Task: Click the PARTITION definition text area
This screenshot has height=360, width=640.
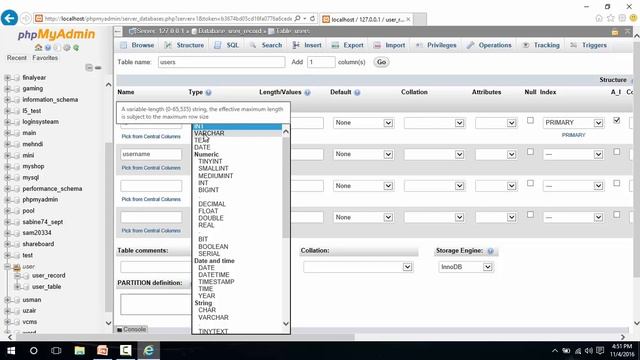Action: tap(156, 304)
